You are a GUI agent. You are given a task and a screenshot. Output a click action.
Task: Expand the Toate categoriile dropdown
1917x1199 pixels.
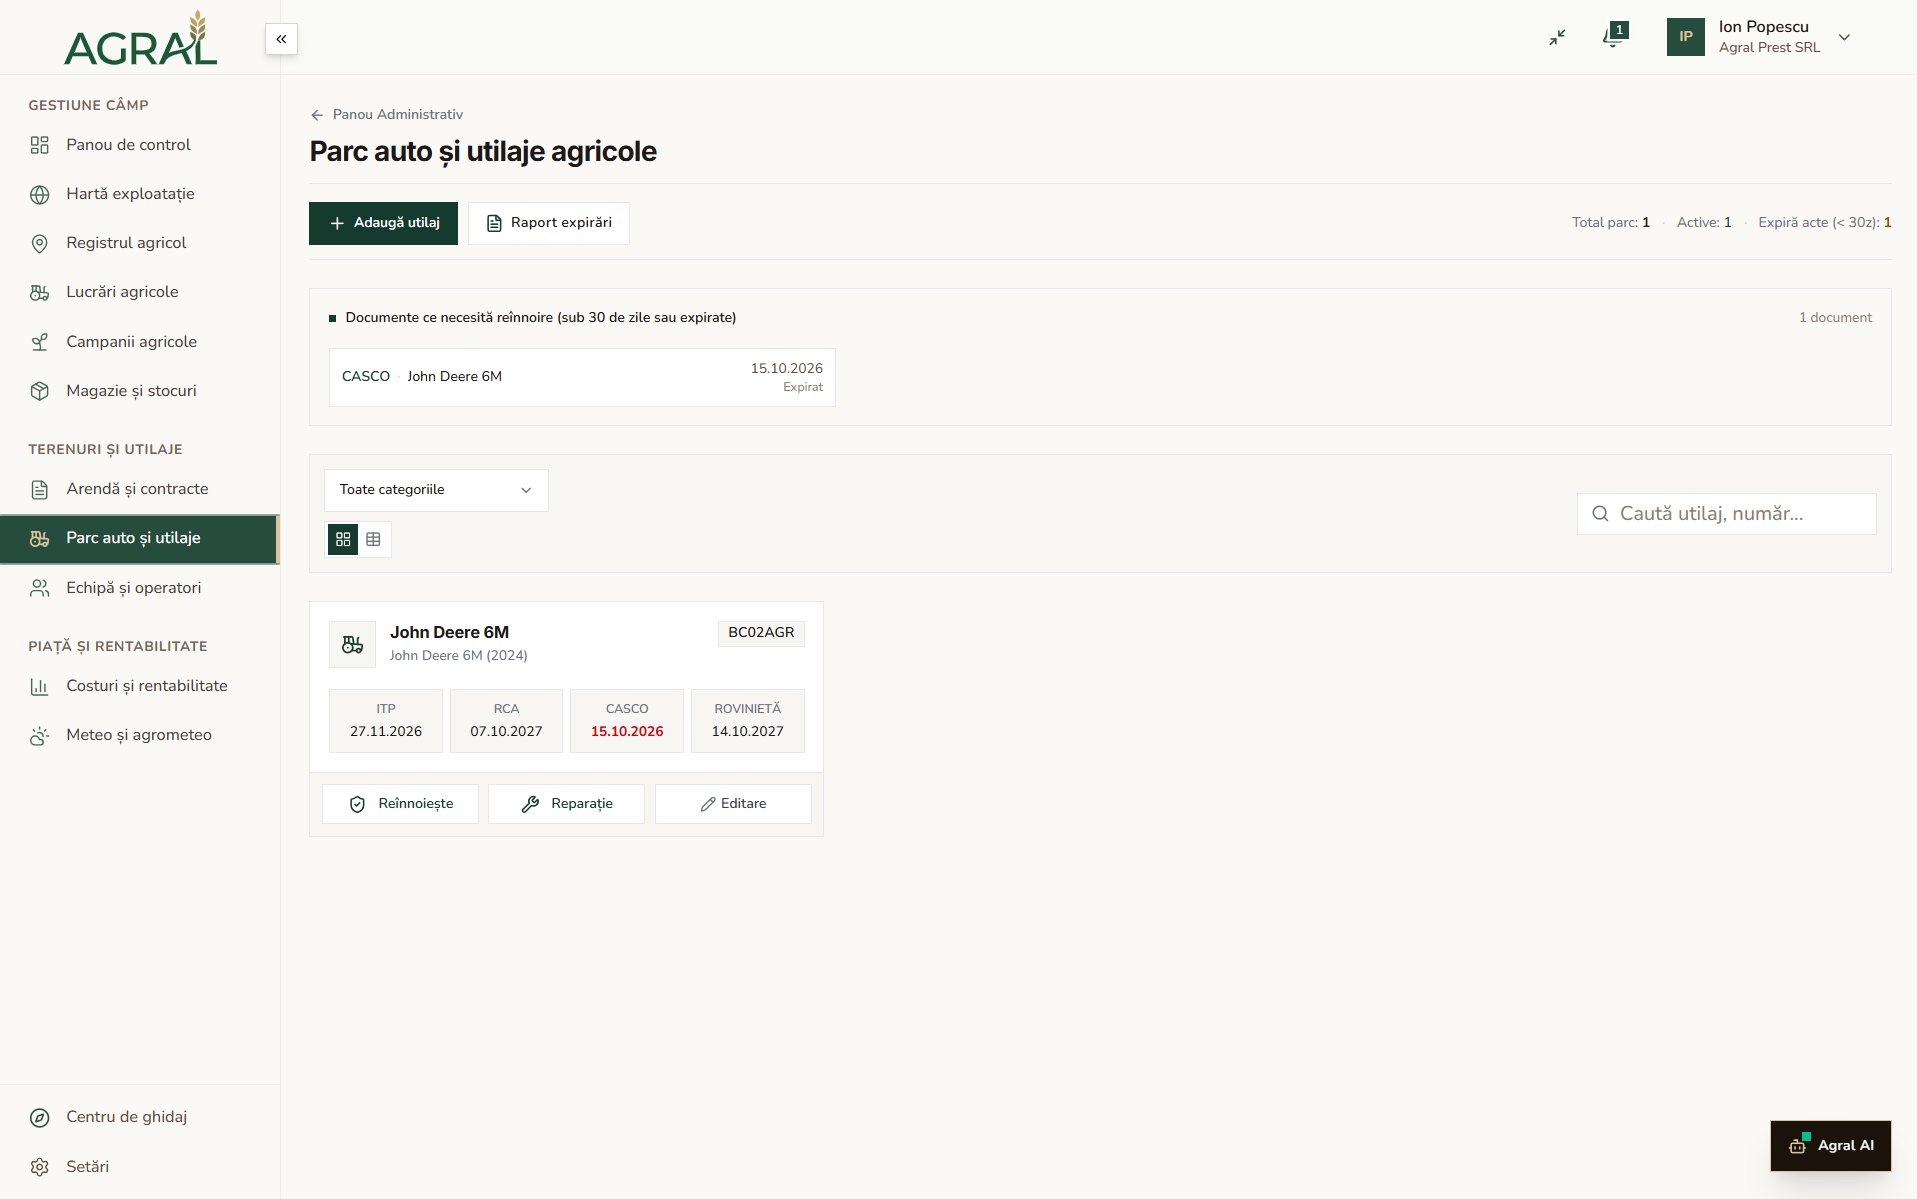(436, 490)
